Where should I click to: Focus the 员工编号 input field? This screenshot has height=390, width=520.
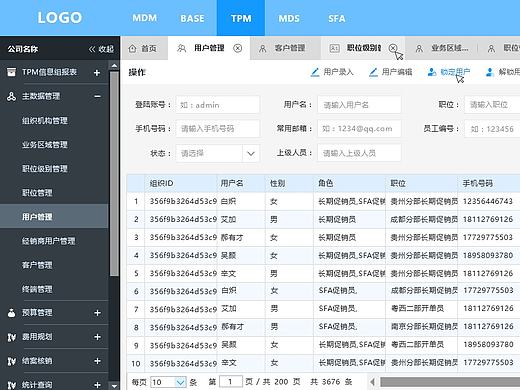coord(492,129)
